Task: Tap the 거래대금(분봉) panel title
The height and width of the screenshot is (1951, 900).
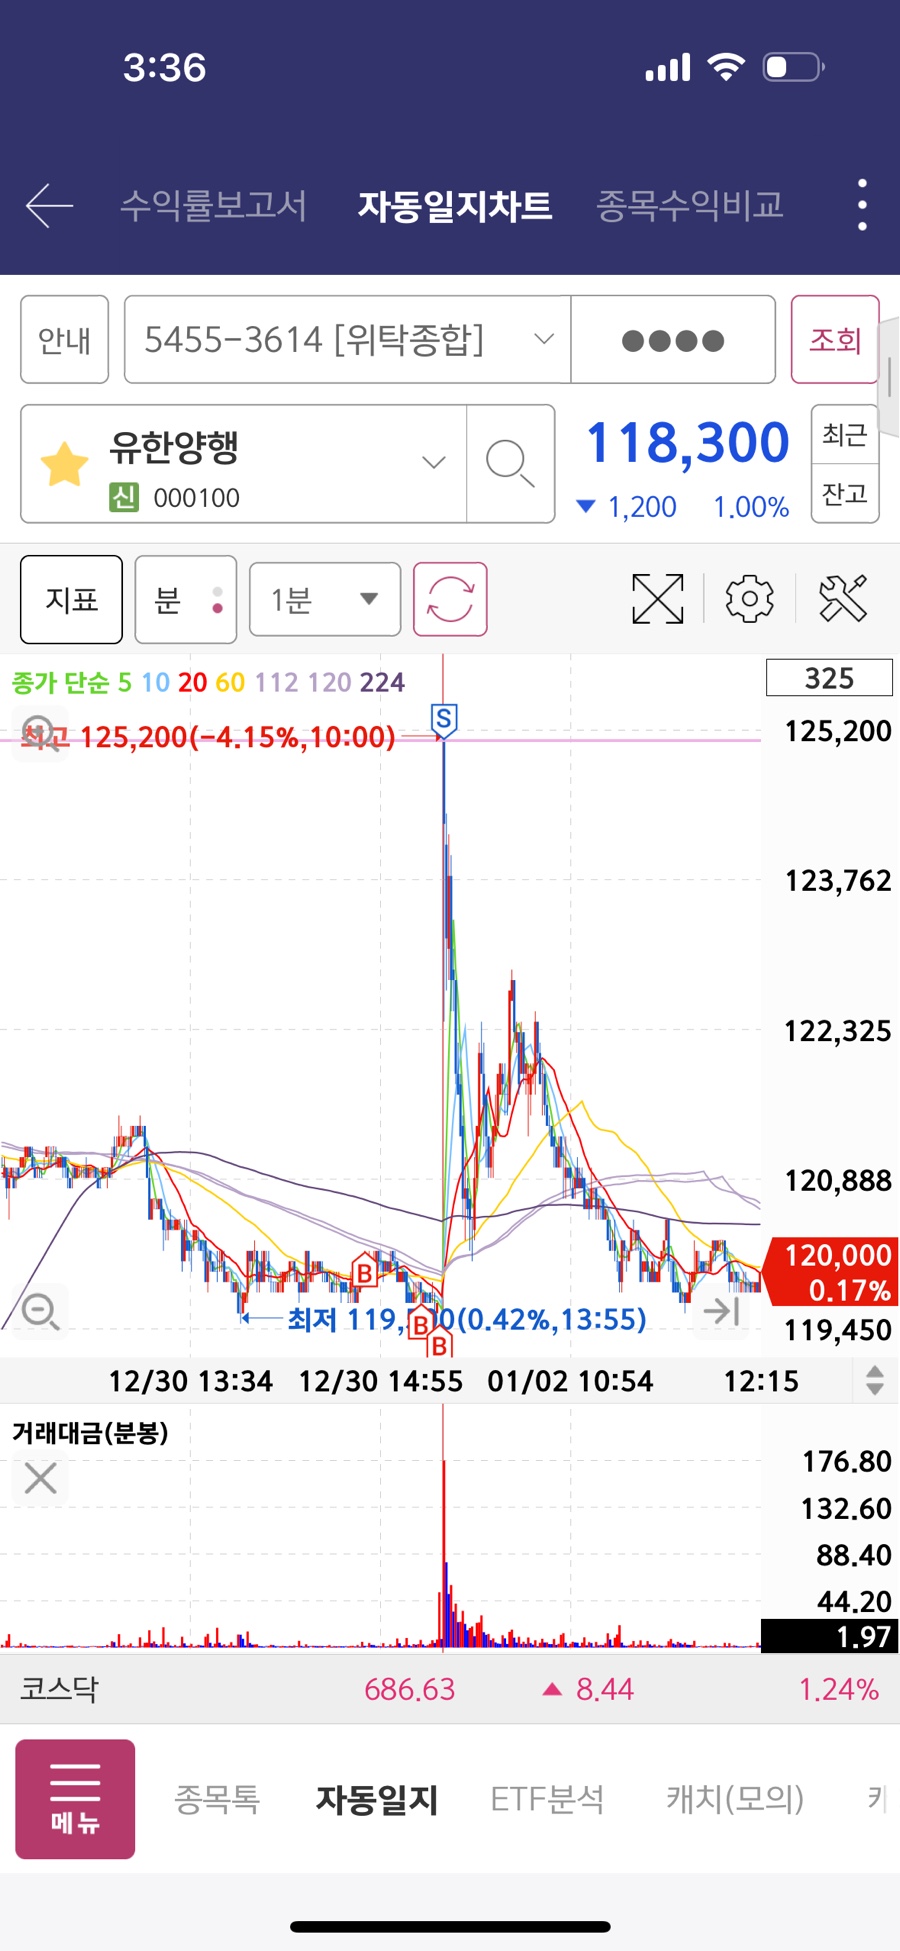Action: pyautogui.click(x=90, y=1433)
